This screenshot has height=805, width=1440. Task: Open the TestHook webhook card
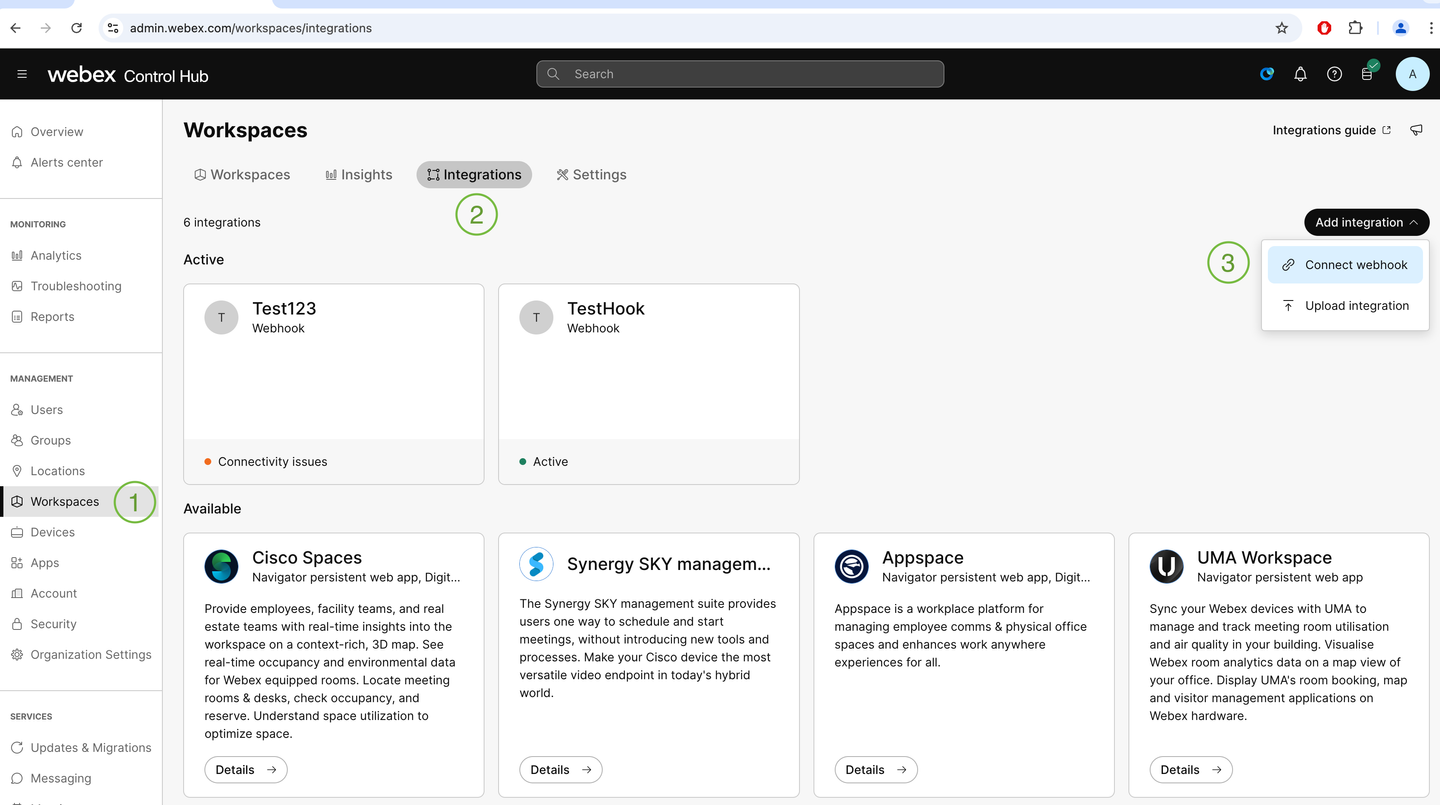pos(649,384)
